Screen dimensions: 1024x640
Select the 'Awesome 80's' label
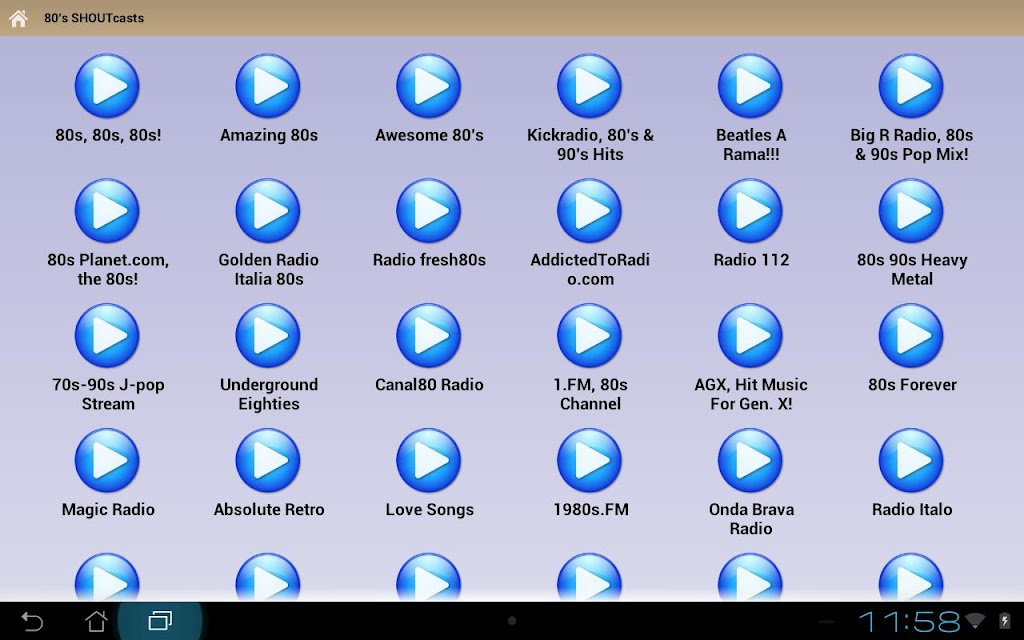tap(429, 135)
